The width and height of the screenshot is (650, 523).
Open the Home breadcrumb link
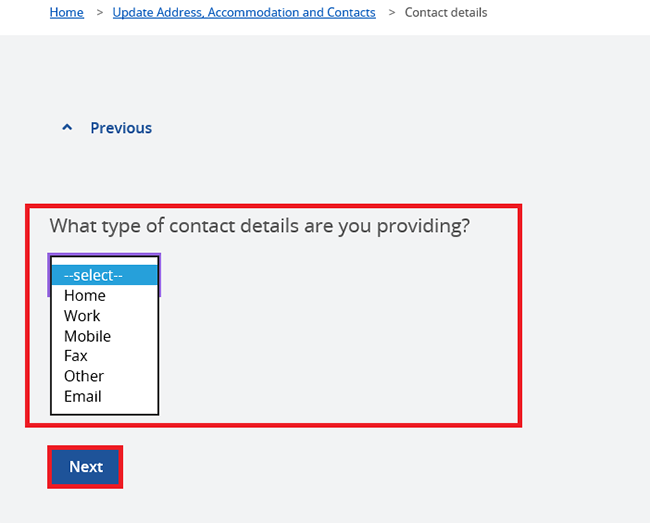pyautogui.click(x=67, y=12)
